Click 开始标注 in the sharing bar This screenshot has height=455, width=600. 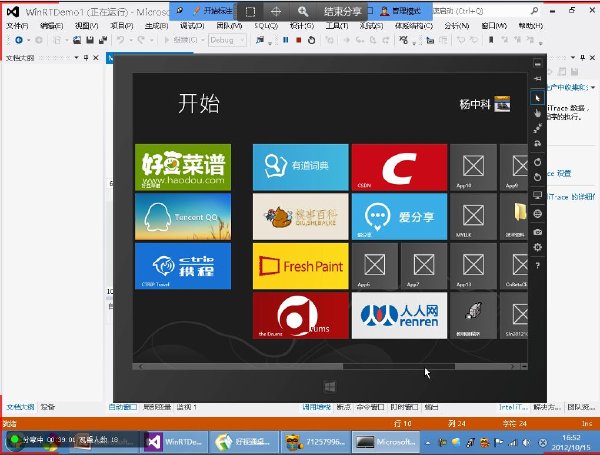point(213,11)
